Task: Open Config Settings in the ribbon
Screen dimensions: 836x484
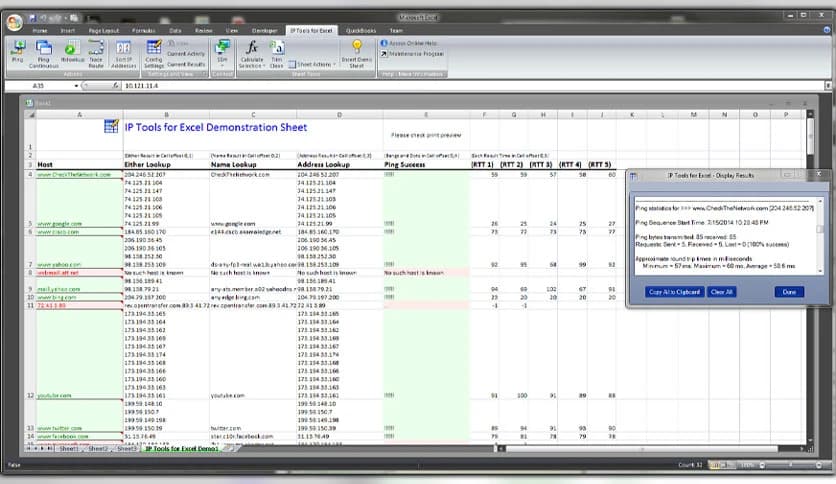Action: 154,54
